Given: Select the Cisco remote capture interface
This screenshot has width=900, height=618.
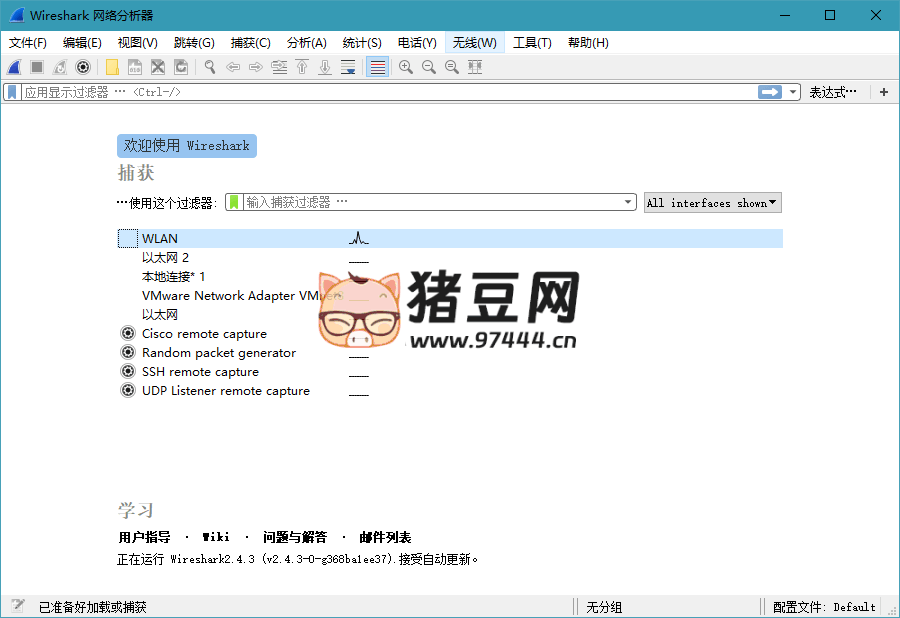Looking at the screenshot, I should [204, 333].
